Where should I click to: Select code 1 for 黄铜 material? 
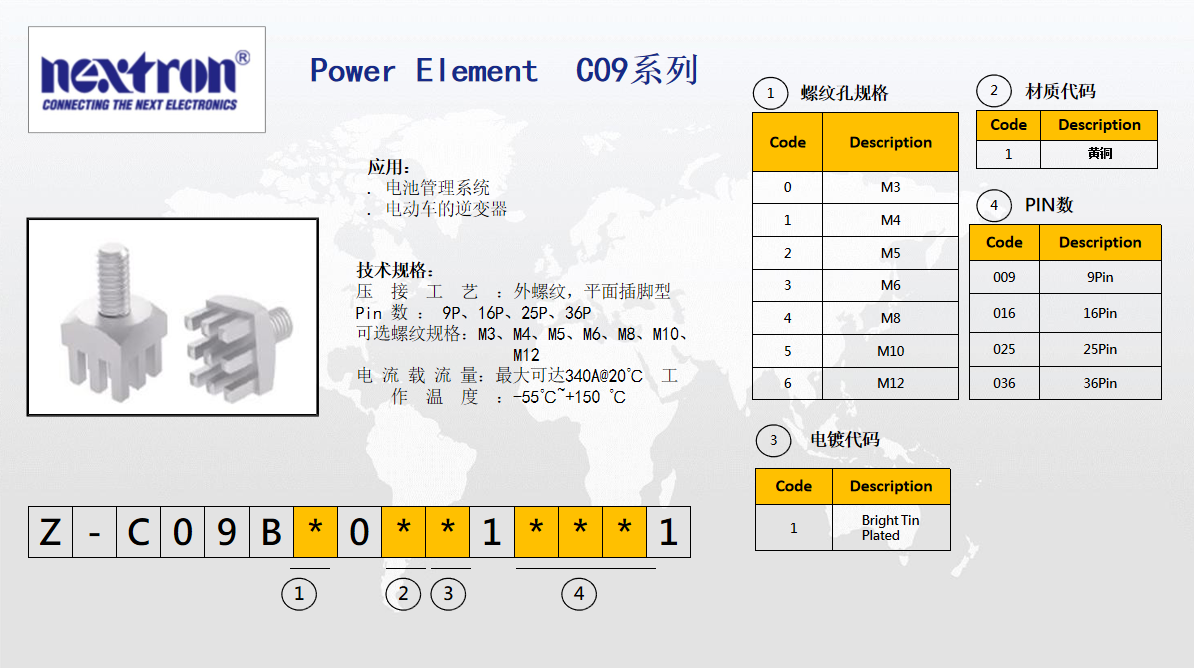coord(1007,154)
